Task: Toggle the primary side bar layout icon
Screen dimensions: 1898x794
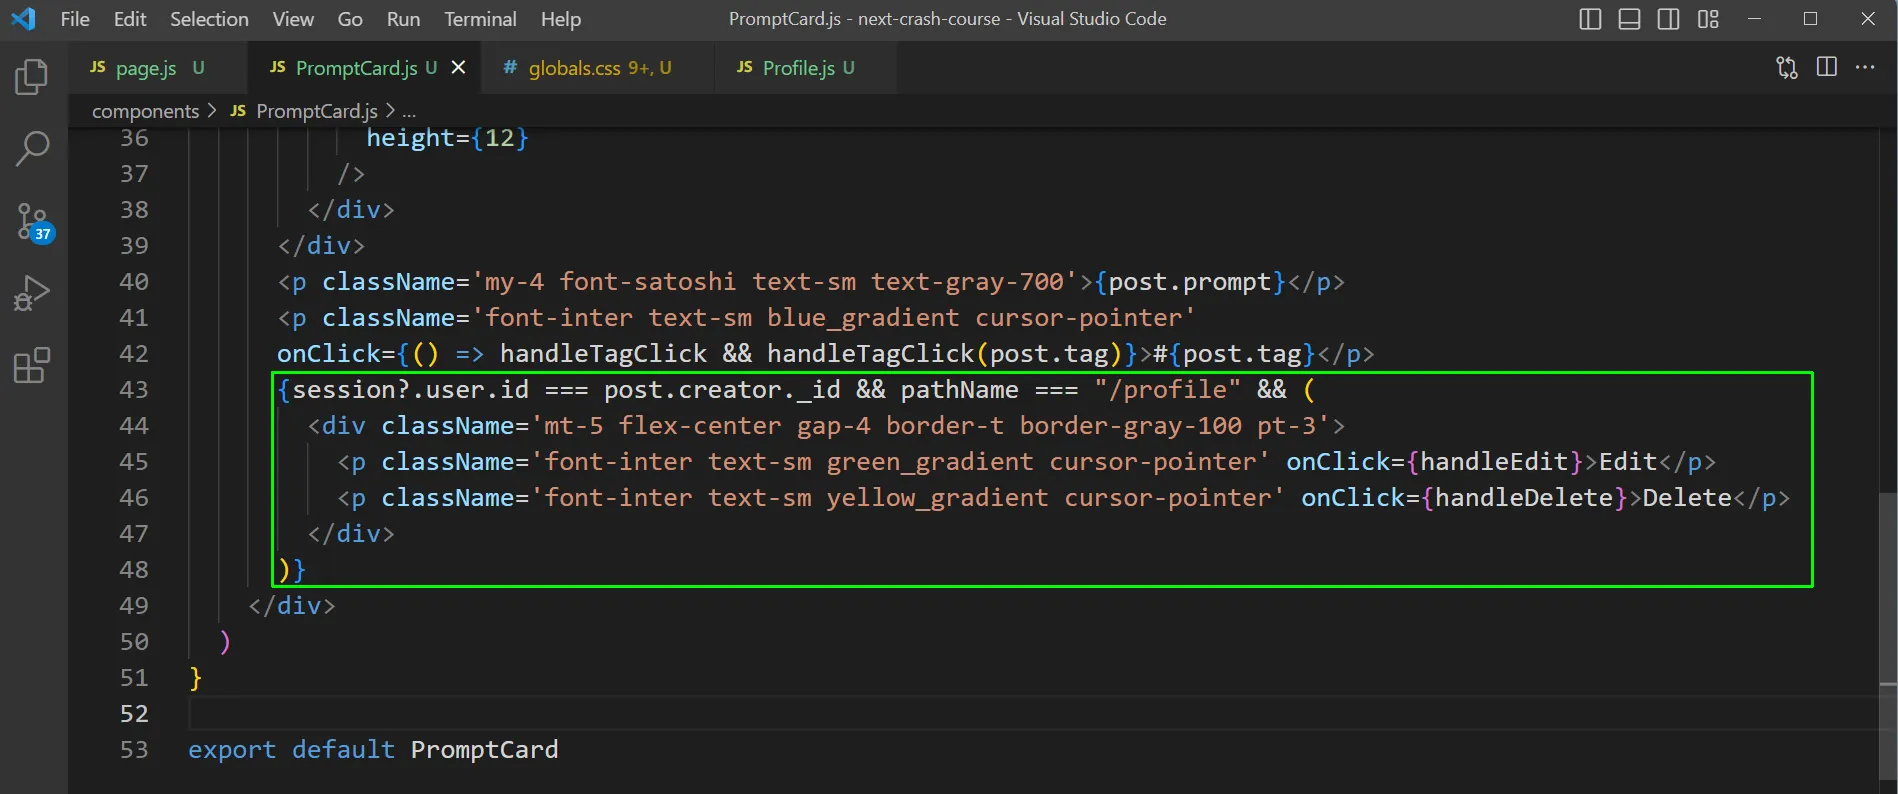Action: point(1590,19)
